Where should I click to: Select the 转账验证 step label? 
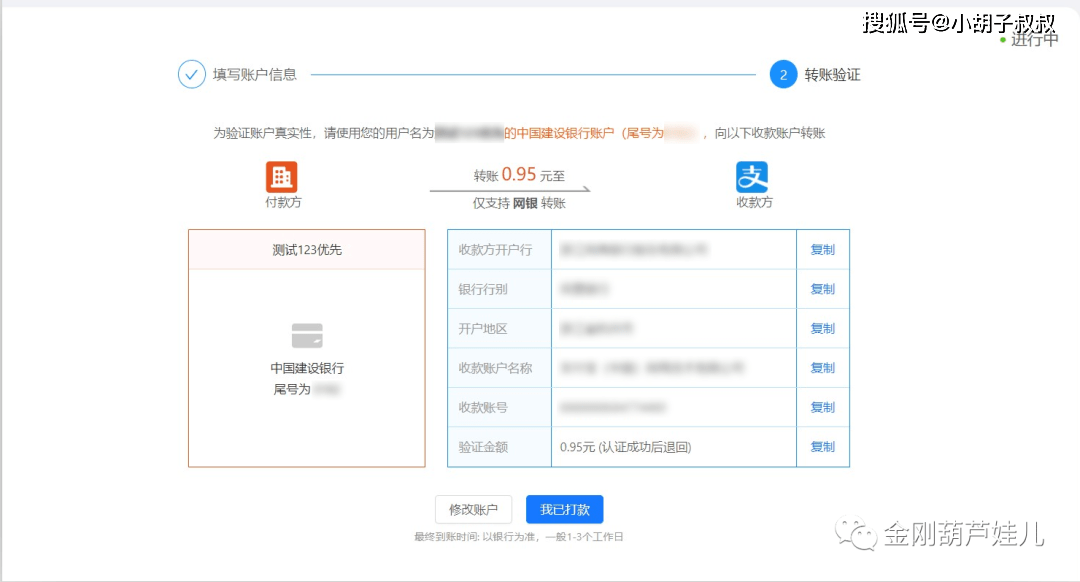click(832, 75)
